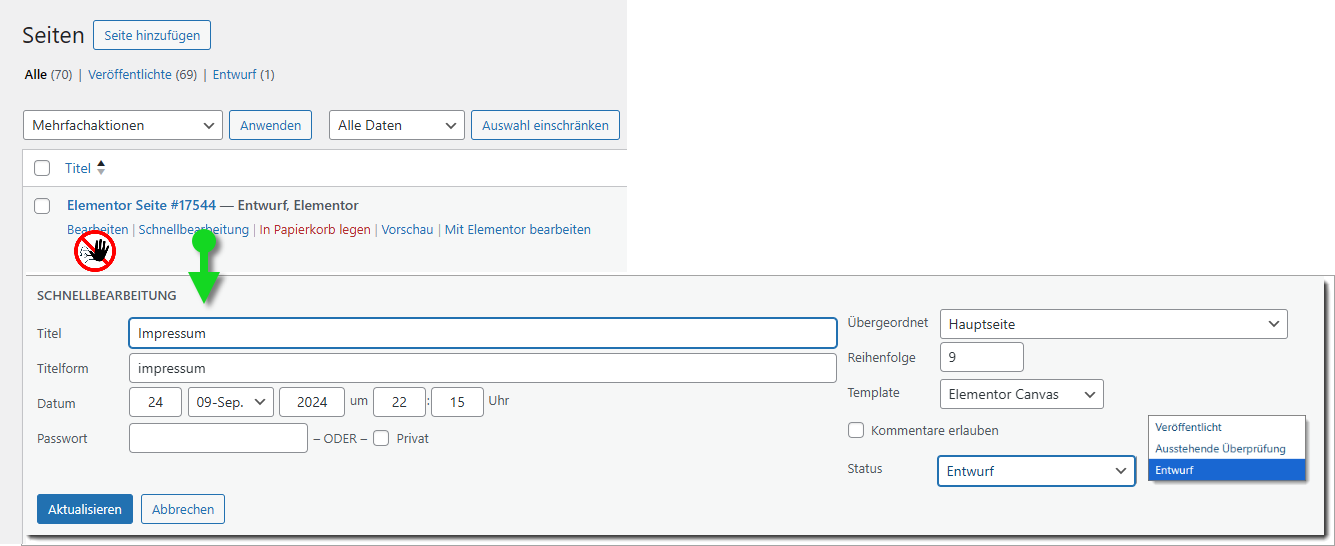Click the Mit Elementor bearbeiten link
The image size is (1335, 546).
click(x=517, y=230)
